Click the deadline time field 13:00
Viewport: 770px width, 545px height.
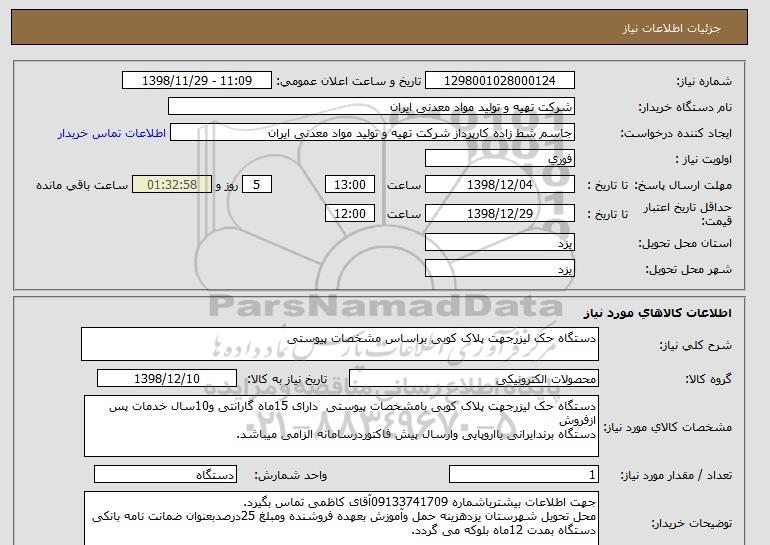350,185
